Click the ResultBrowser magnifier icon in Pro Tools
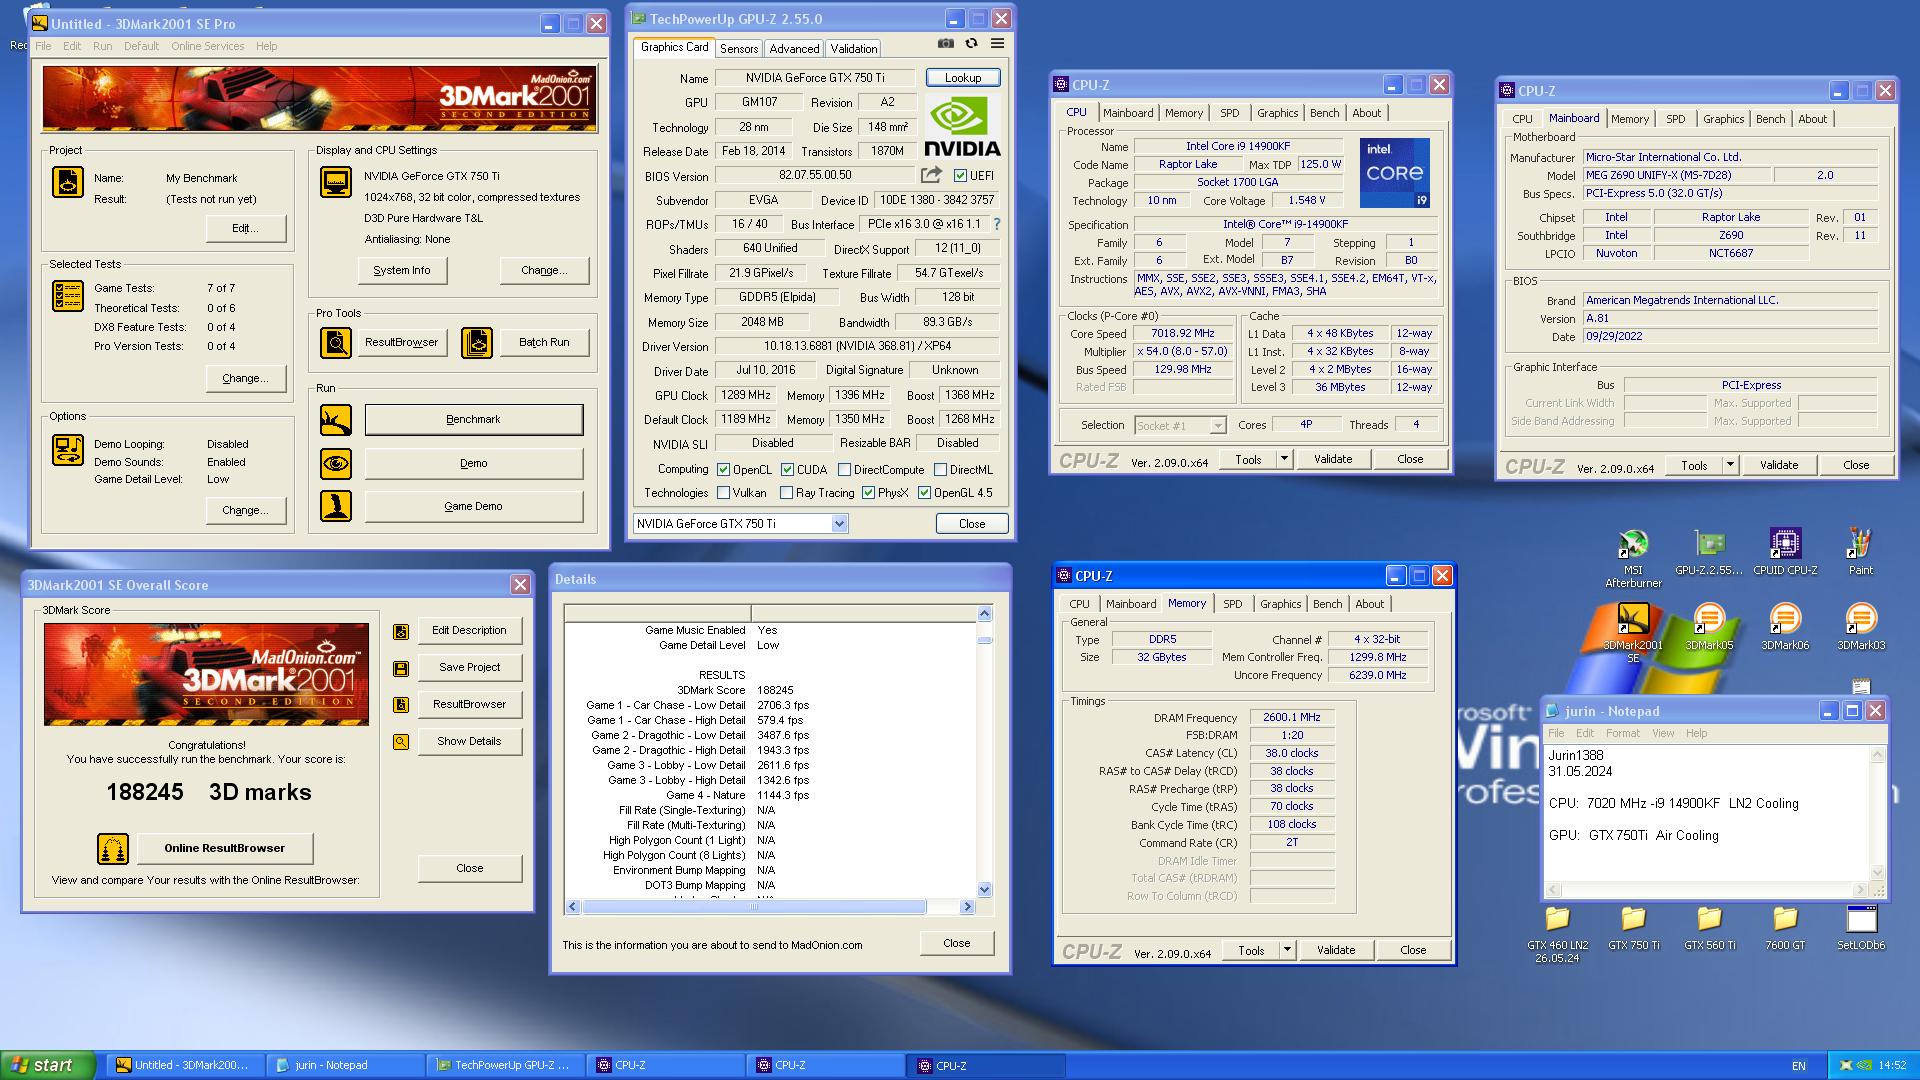The width and height of the screenshot is (1920, 1080). (336, 342)
